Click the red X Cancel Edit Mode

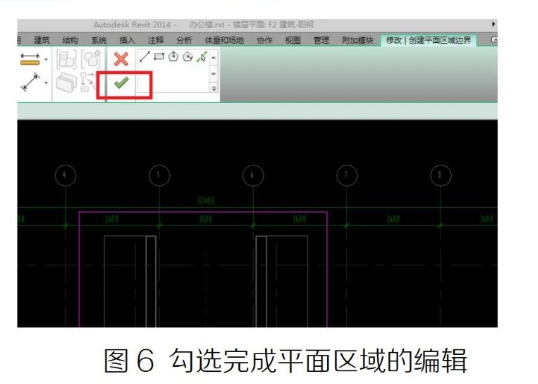click(x=121, y=59)
